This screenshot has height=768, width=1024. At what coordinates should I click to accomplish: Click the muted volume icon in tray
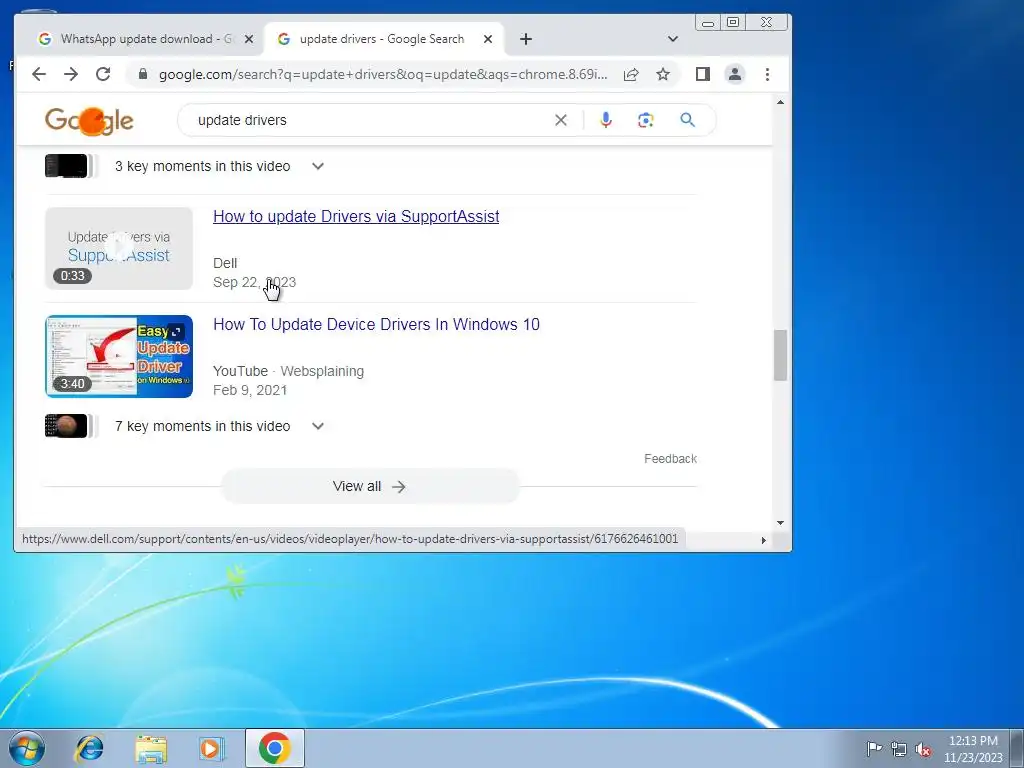(x=923, y=749)
